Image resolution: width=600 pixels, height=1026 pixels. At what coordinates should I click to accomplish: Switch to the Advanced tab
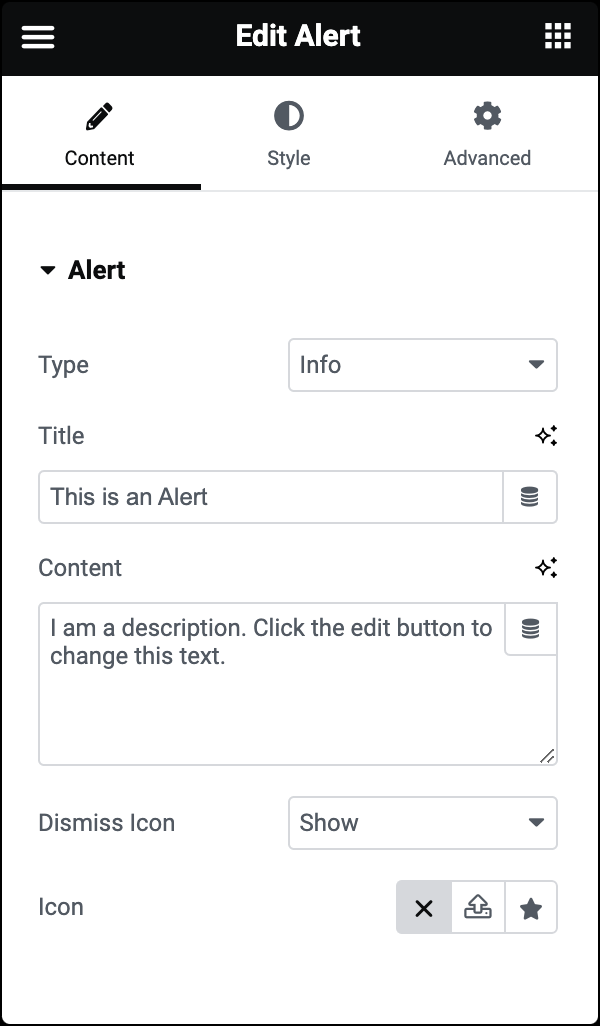[487, 158]
